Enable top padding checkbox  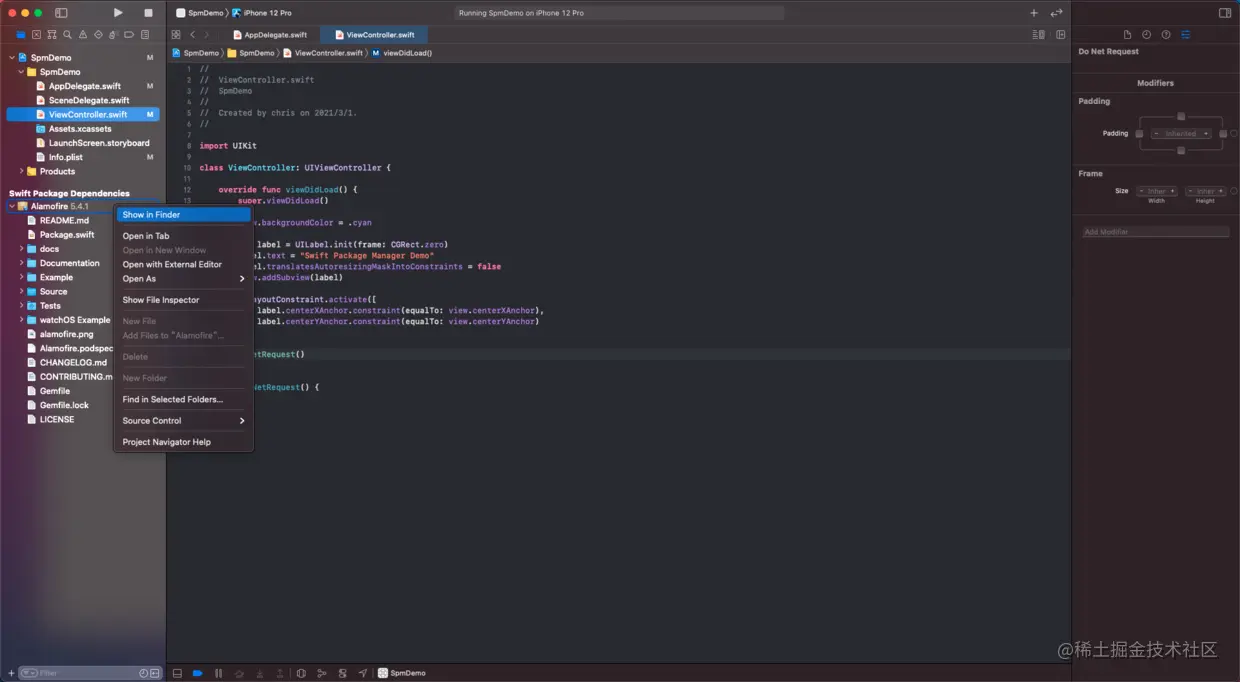tap(1181, 116)
